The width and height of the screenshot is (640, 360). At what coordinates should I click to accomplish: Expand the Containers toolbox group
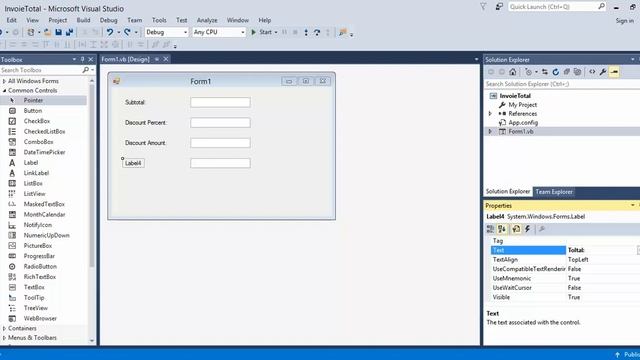click(4, 329)
